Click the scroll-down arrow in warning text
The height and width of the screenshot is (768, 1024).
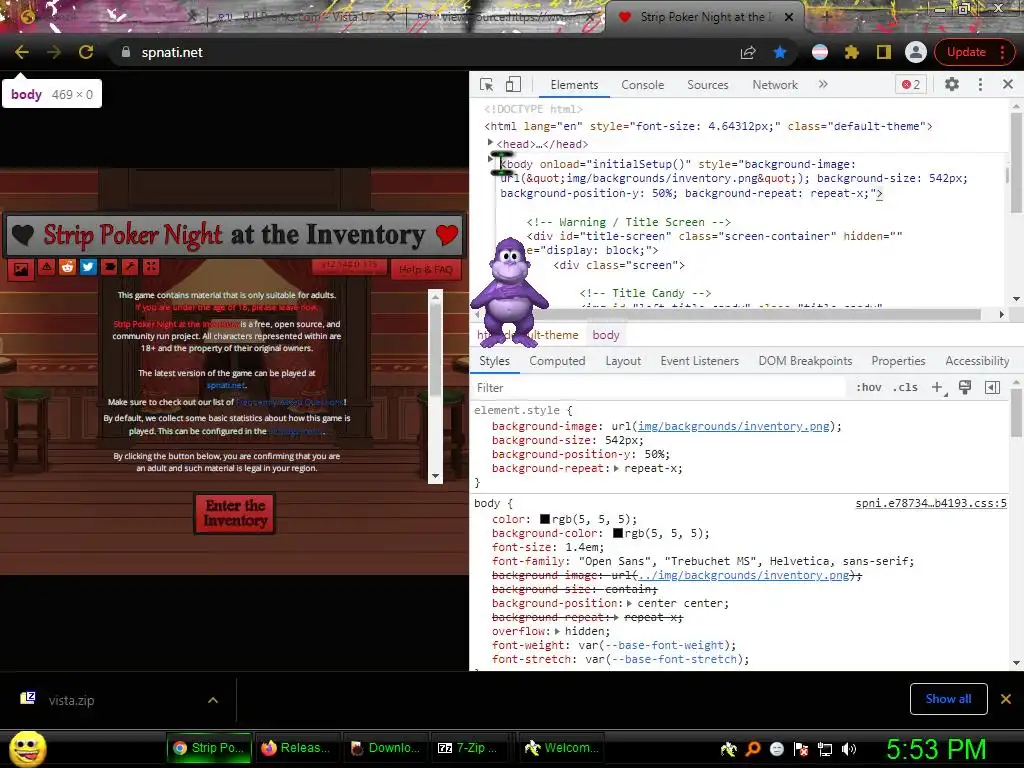435,476
